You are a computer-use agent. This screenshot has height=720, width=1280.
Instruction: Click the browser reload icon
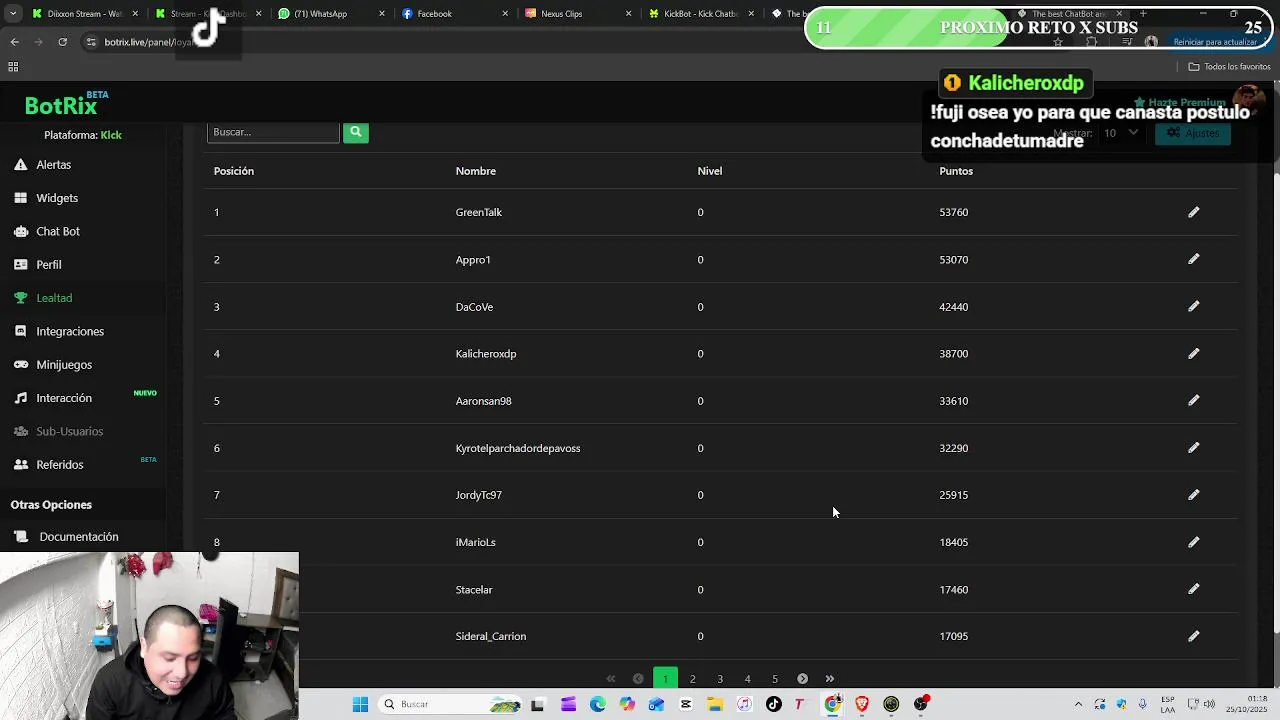62,42
